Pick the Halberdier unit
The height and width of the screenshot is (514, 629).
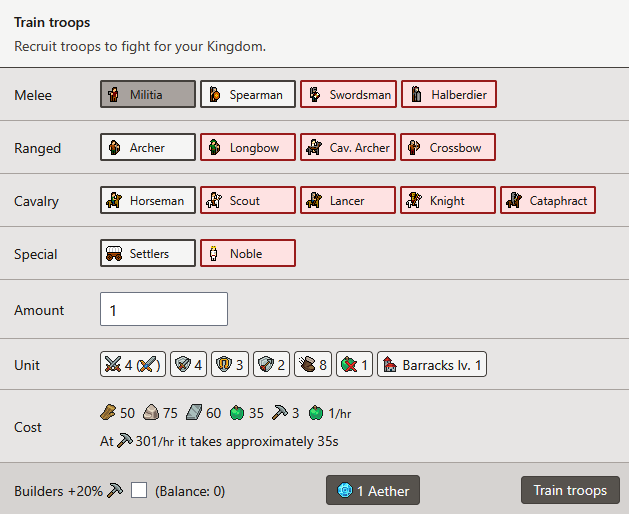tap(448, 94)
